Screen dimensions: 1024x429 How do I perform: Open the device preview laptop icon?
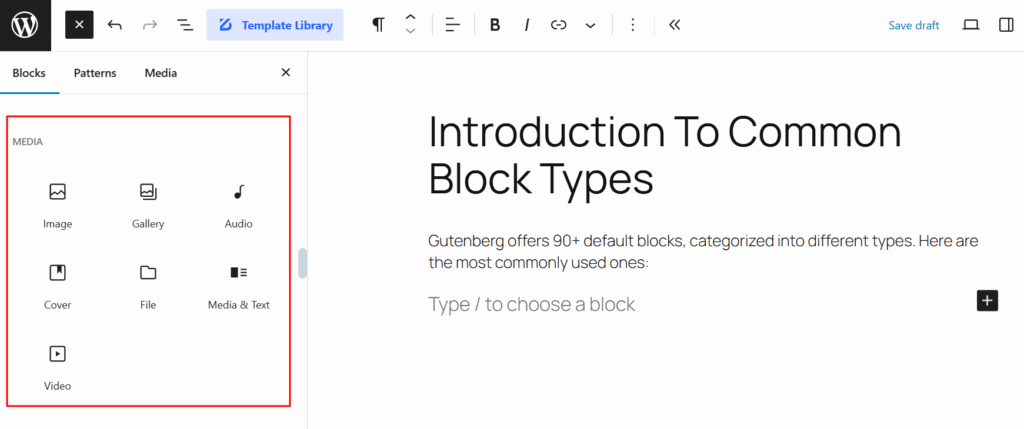tap(971, 25)
